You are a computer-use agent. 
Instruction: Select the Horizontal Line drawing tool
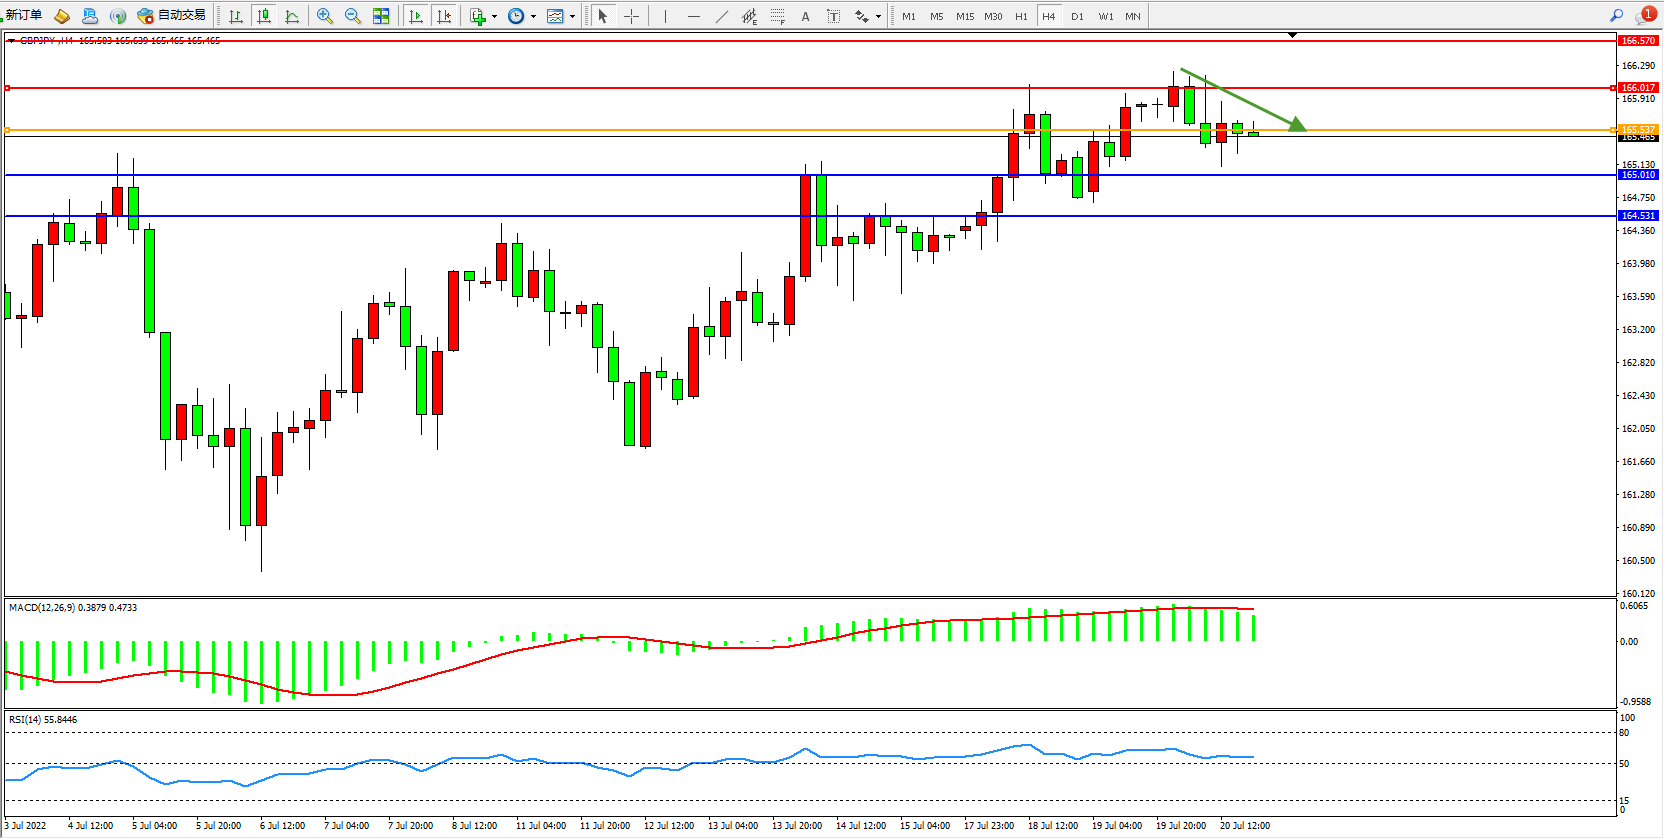(x=694, y=16)
